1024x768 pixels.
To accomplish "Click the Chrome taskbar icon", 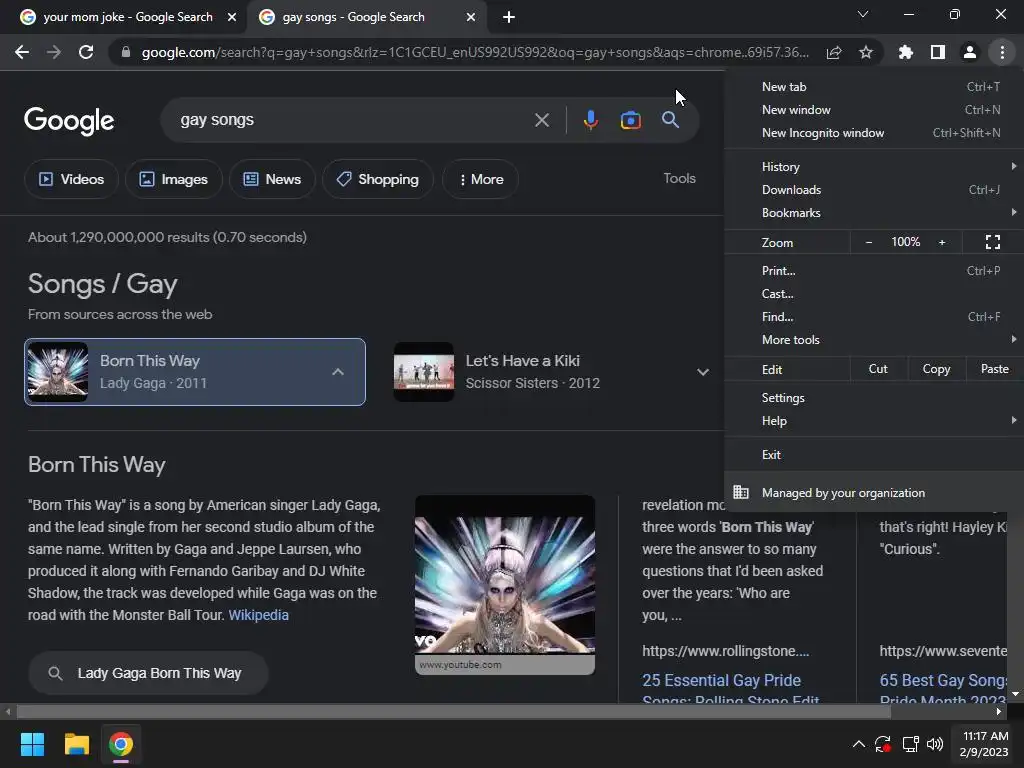I will [121, 744].
